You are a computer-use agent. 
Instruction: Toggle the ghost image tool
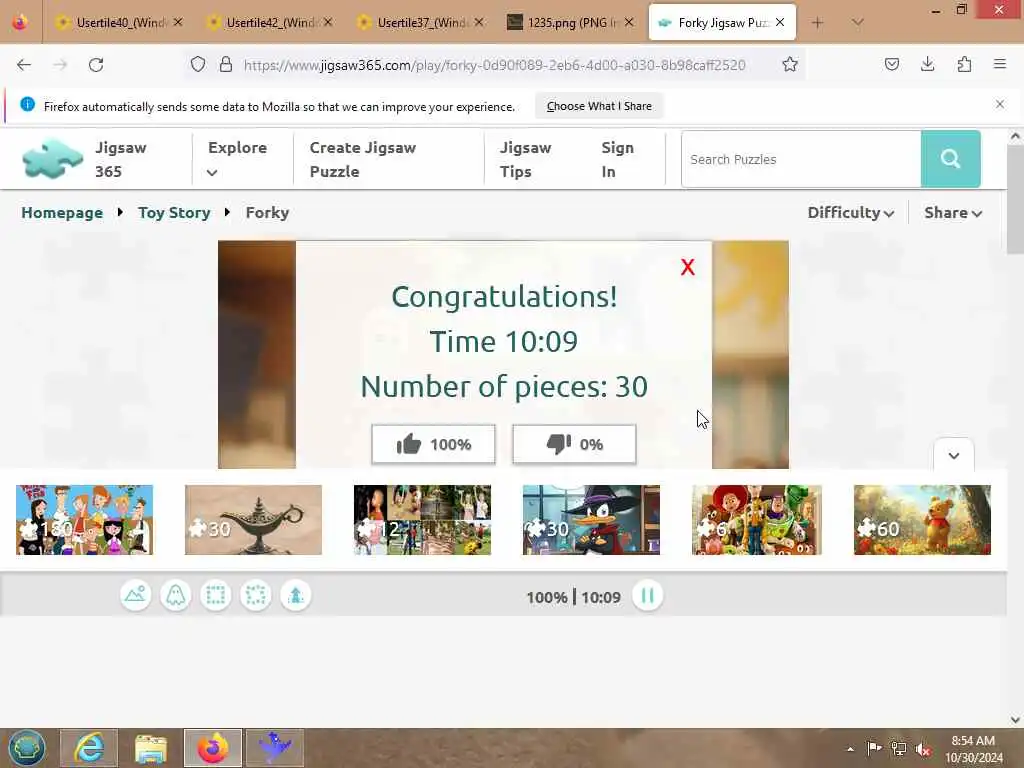click(x=176, y=596)
